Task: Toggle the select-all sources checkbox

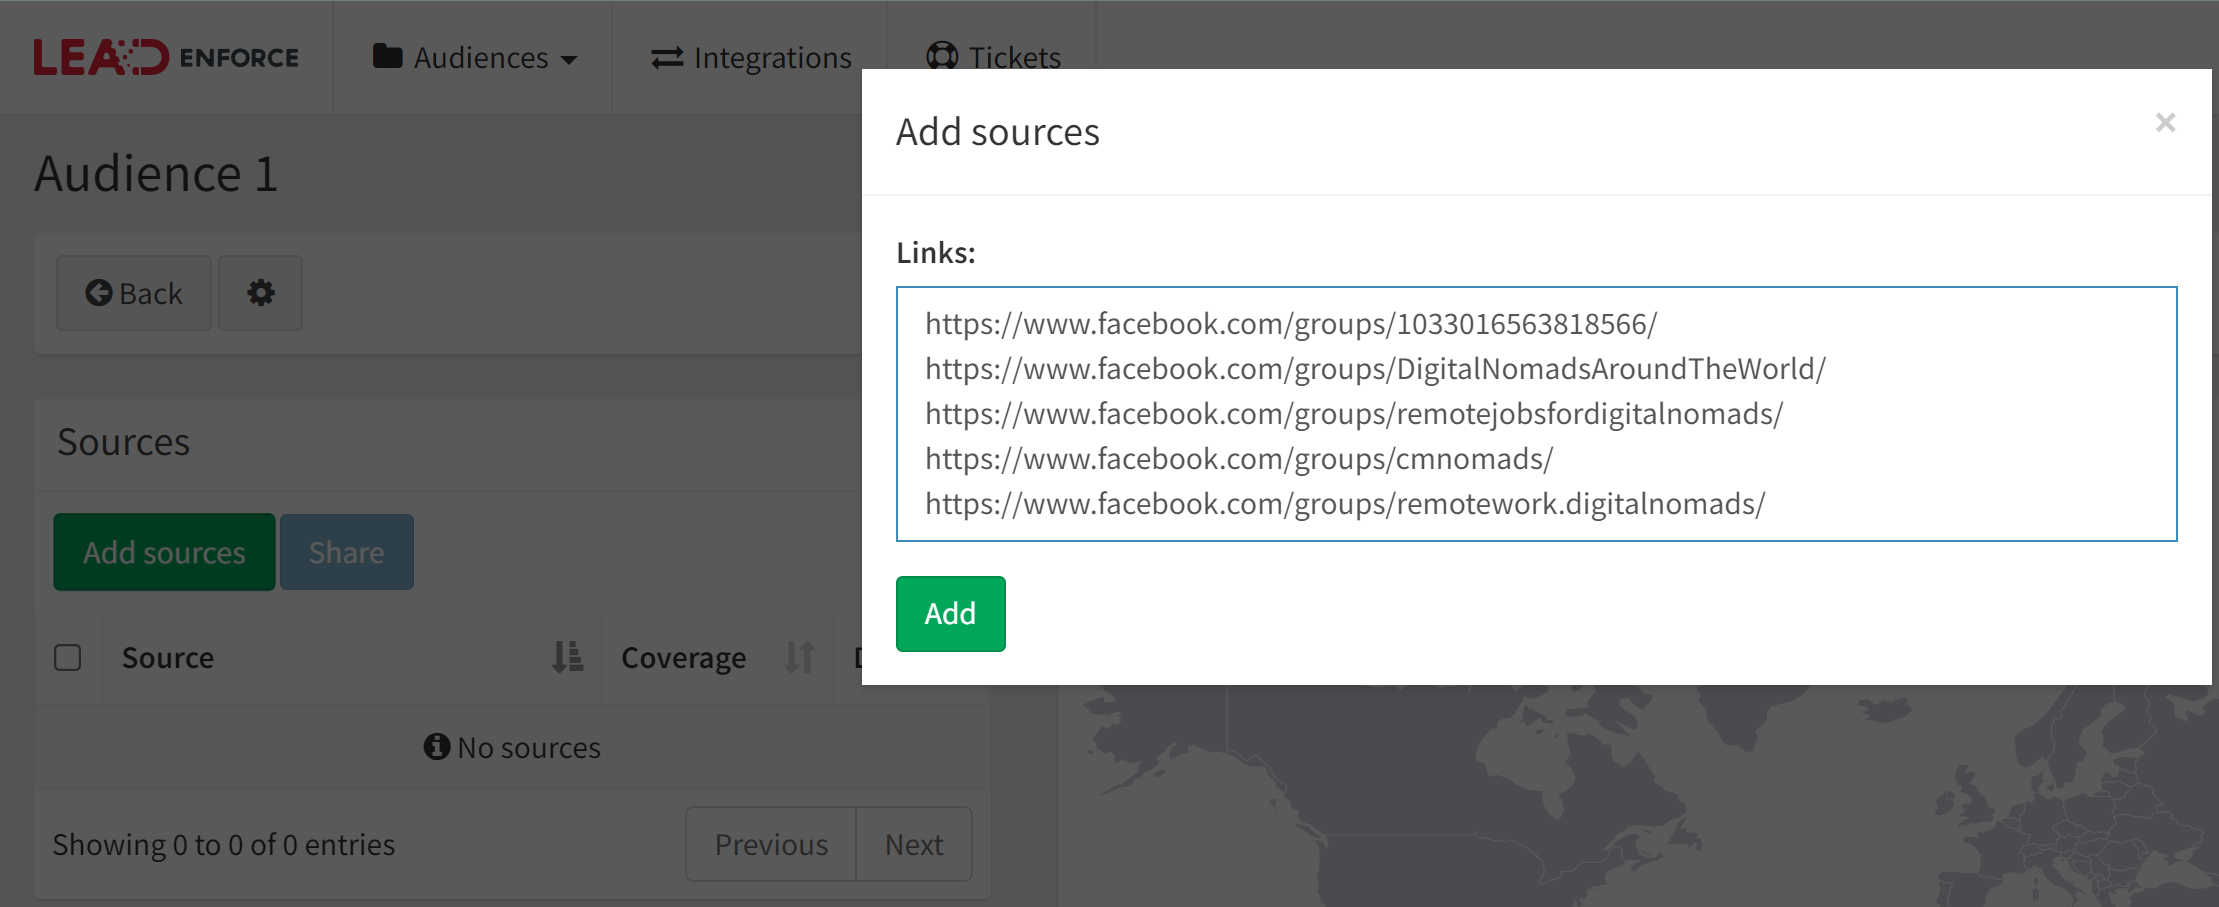Action: pyautogui.click(x=68, y=658)
